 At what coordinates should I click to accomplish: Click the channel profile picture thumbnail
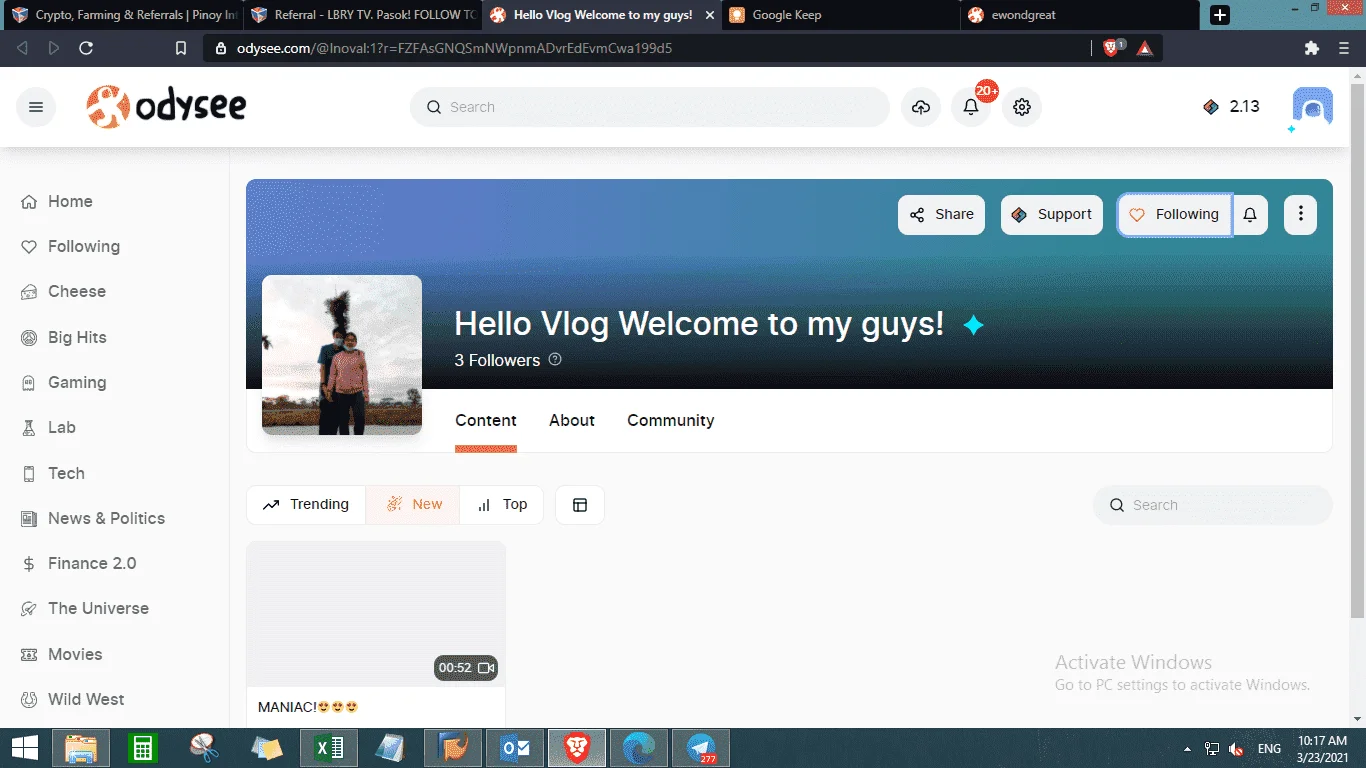point(342,355)
